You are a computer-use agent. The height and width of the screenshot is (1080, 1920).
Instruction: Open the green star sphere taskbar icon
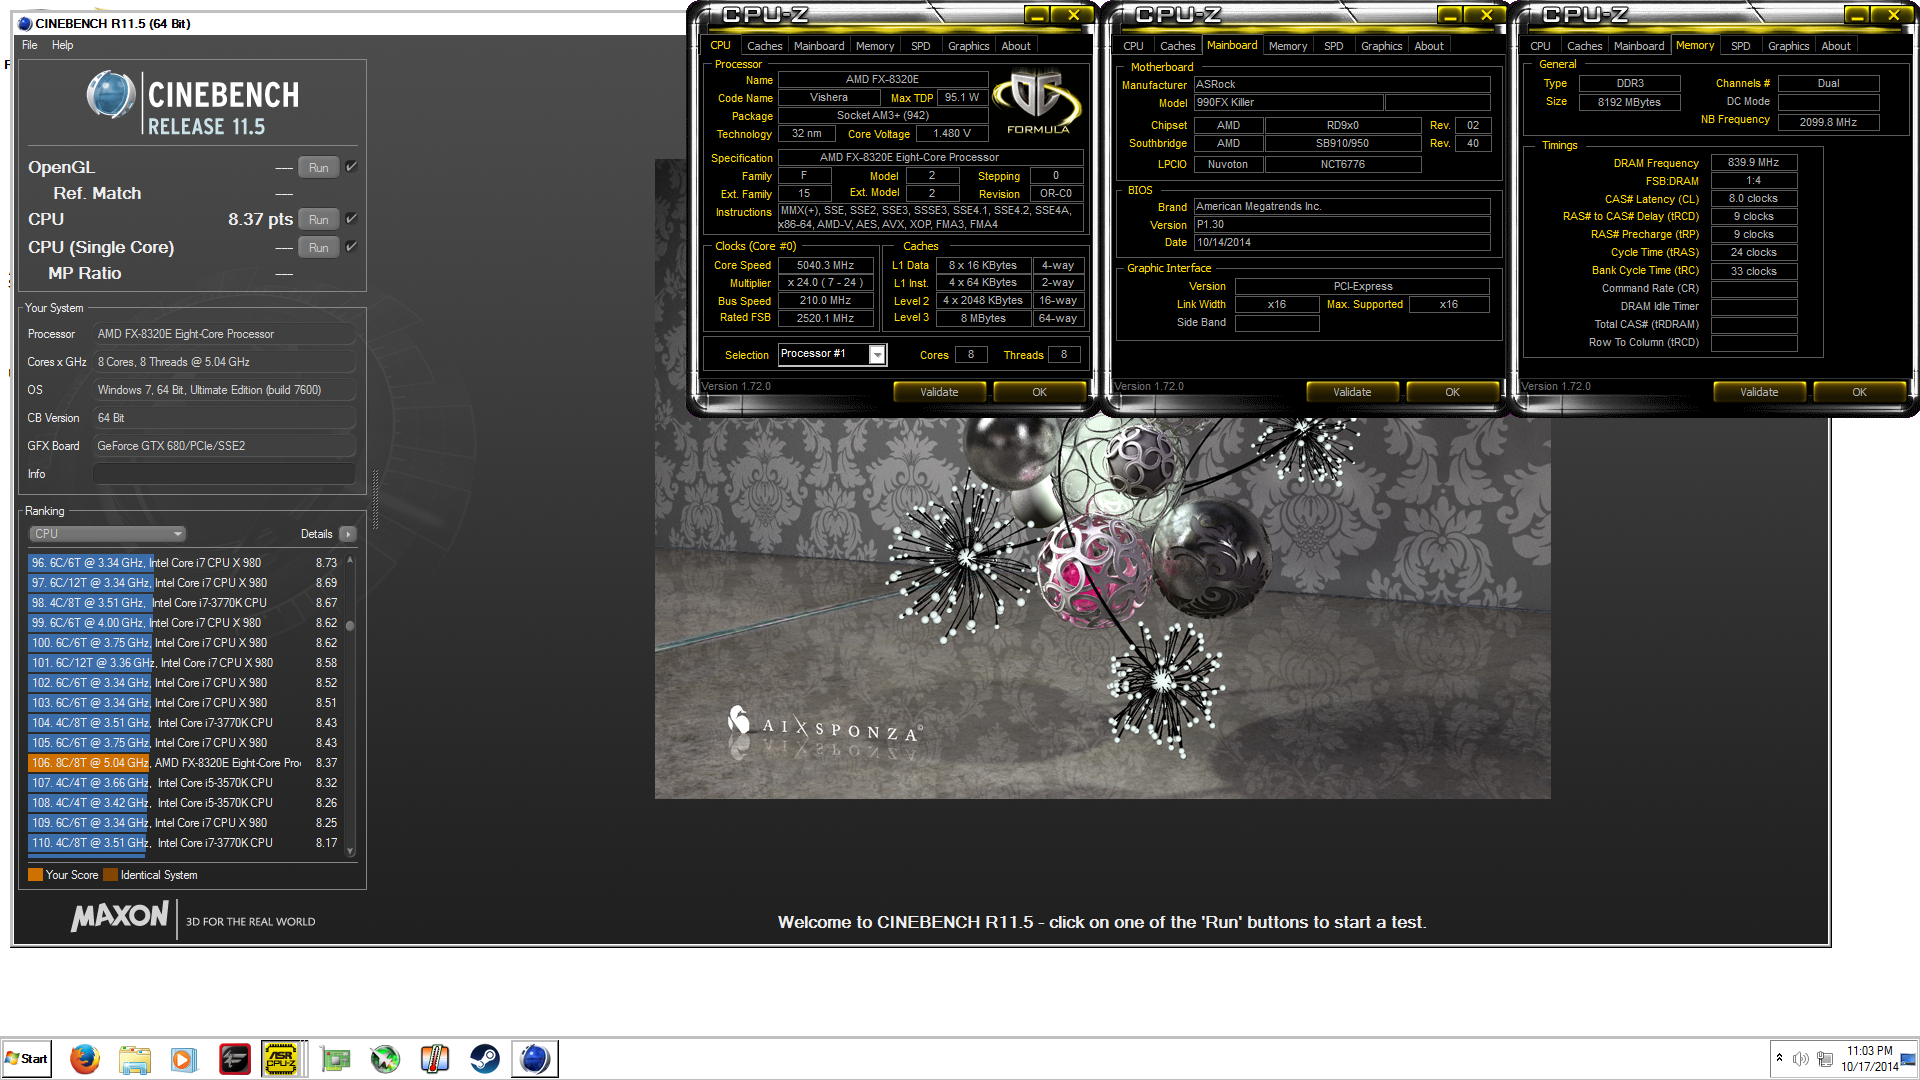point(385,1058)
